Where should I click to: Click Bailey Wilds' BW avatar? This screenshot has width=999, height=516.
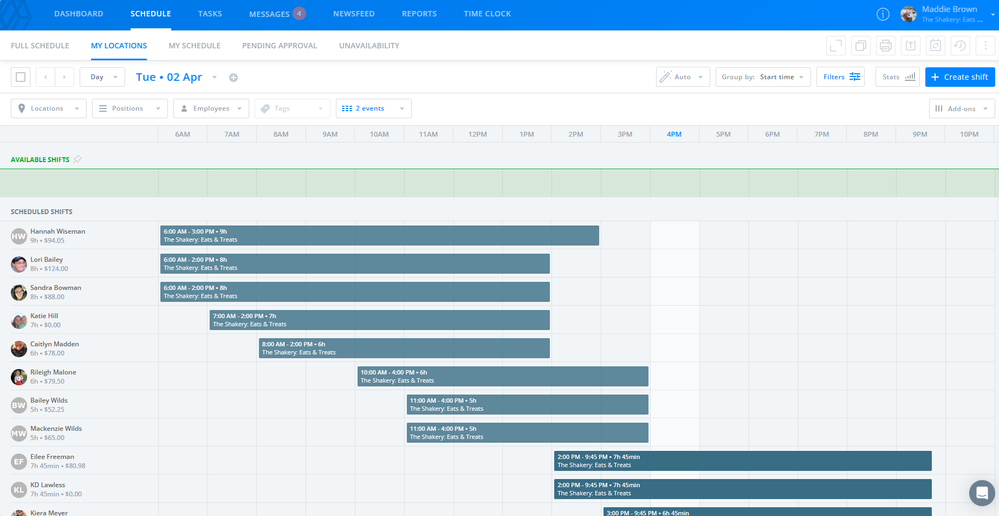pos(18,405)
